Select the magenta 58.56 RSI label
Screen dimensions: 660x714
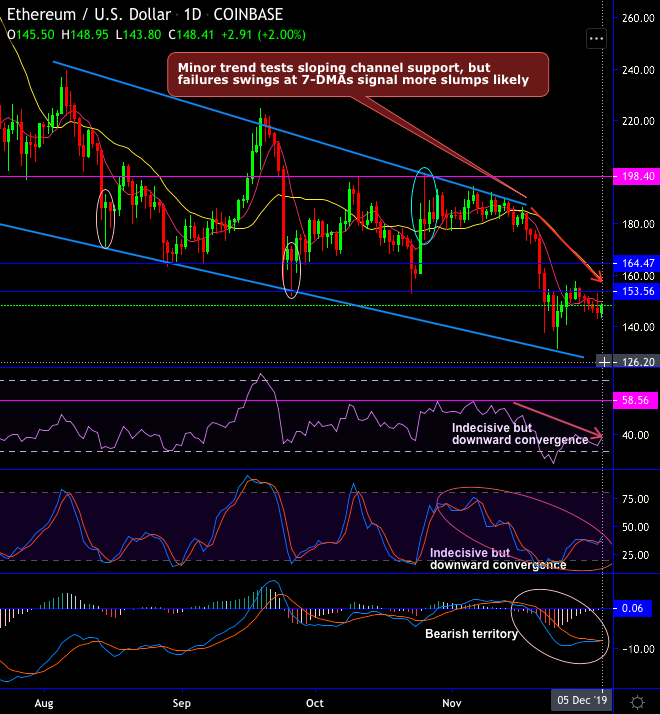pos(636,400)
